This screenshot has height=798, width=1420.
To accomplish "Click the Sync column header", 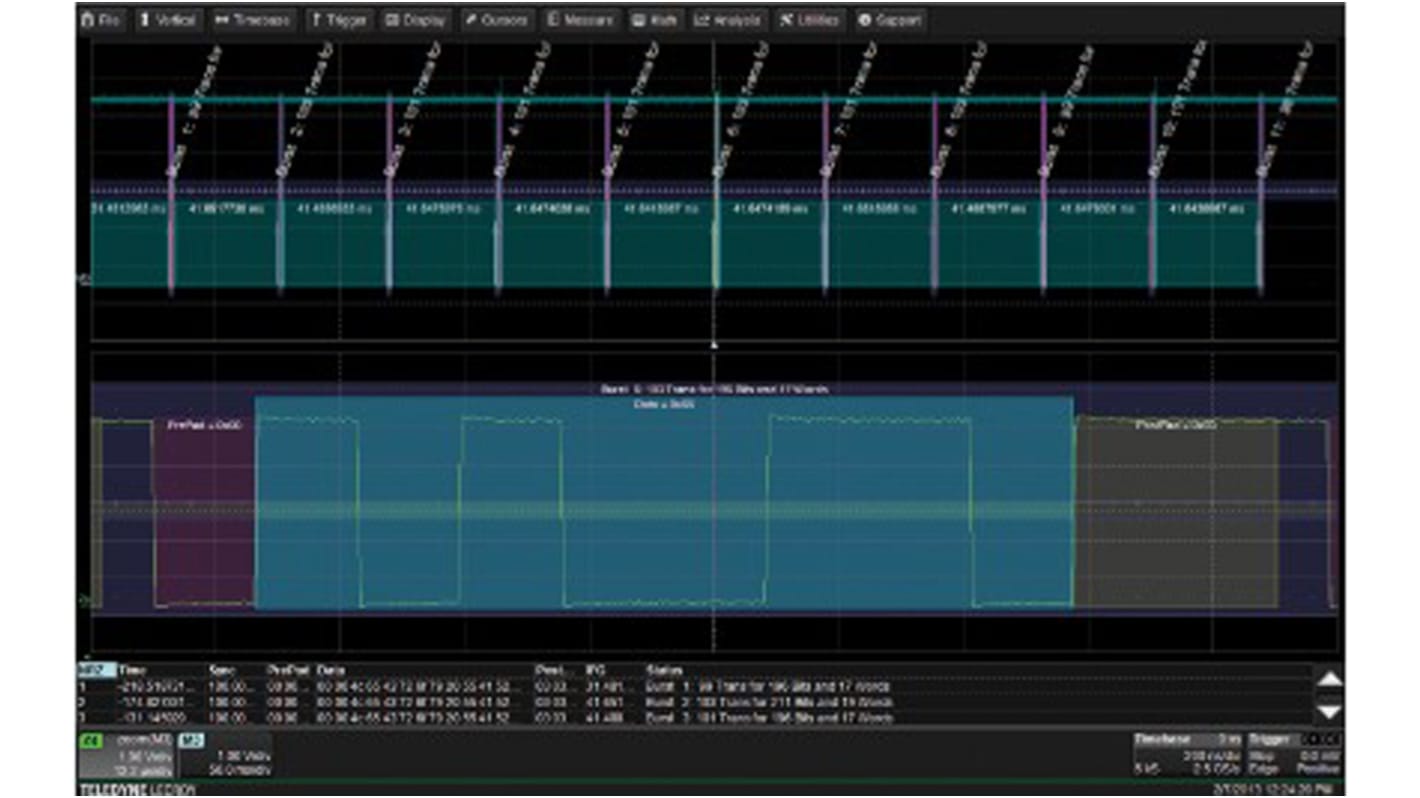I will [x=221, y=670].
